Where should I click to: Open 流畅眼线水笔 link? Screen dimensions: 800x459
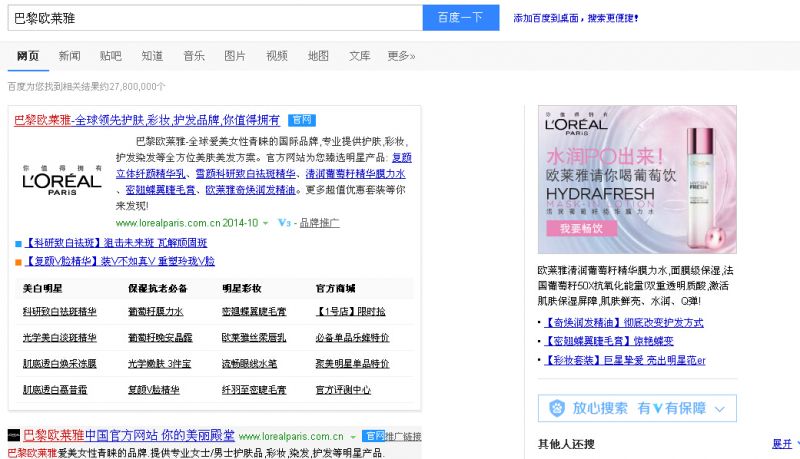[249, 364]
